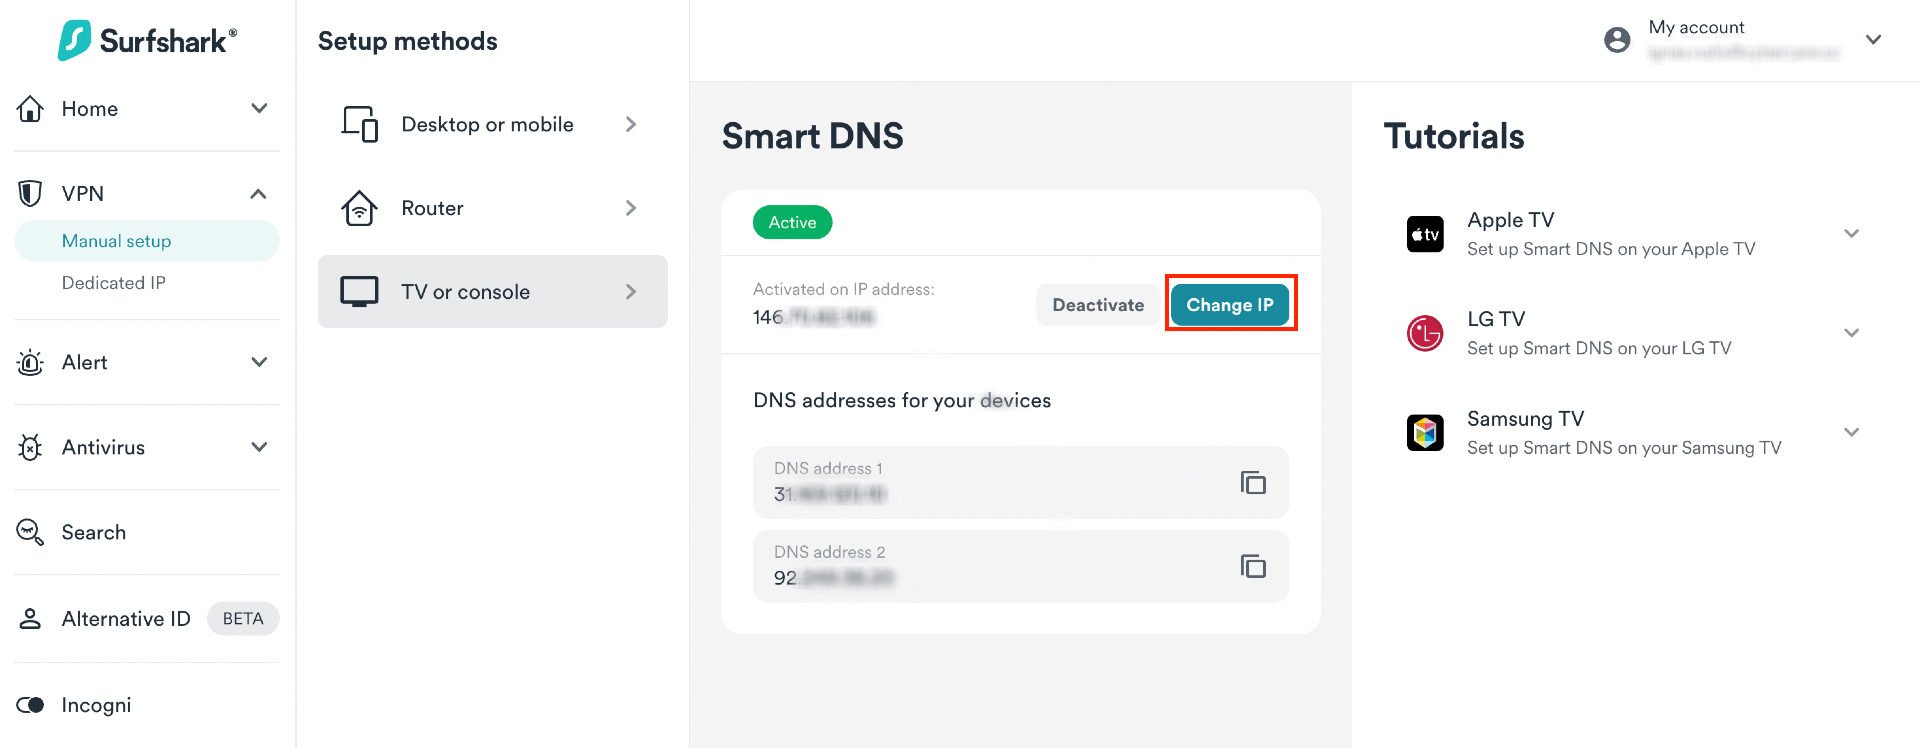Viewport: 1920px width, 748px height.
Task: Copy DNS address 2 with copy icon
Action: (1253, 567)
